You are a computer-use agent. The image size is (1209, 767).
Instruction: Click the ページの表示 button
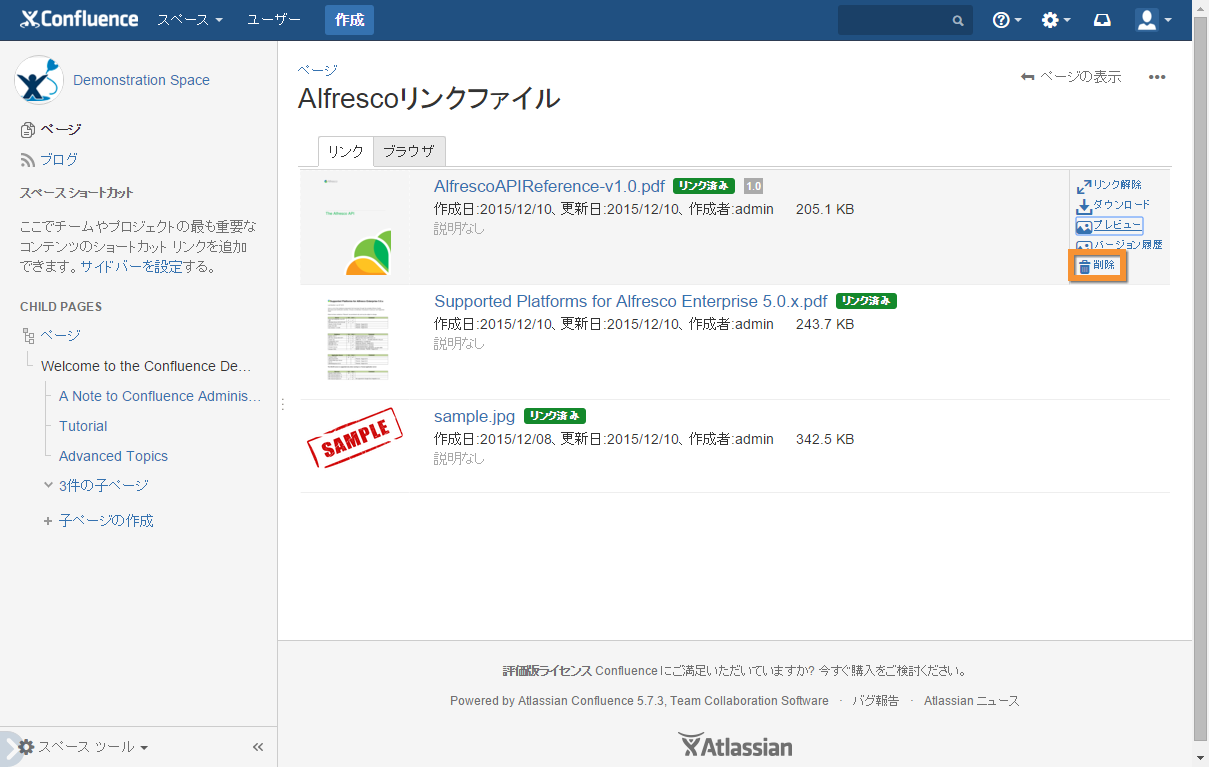(1071, 77)
